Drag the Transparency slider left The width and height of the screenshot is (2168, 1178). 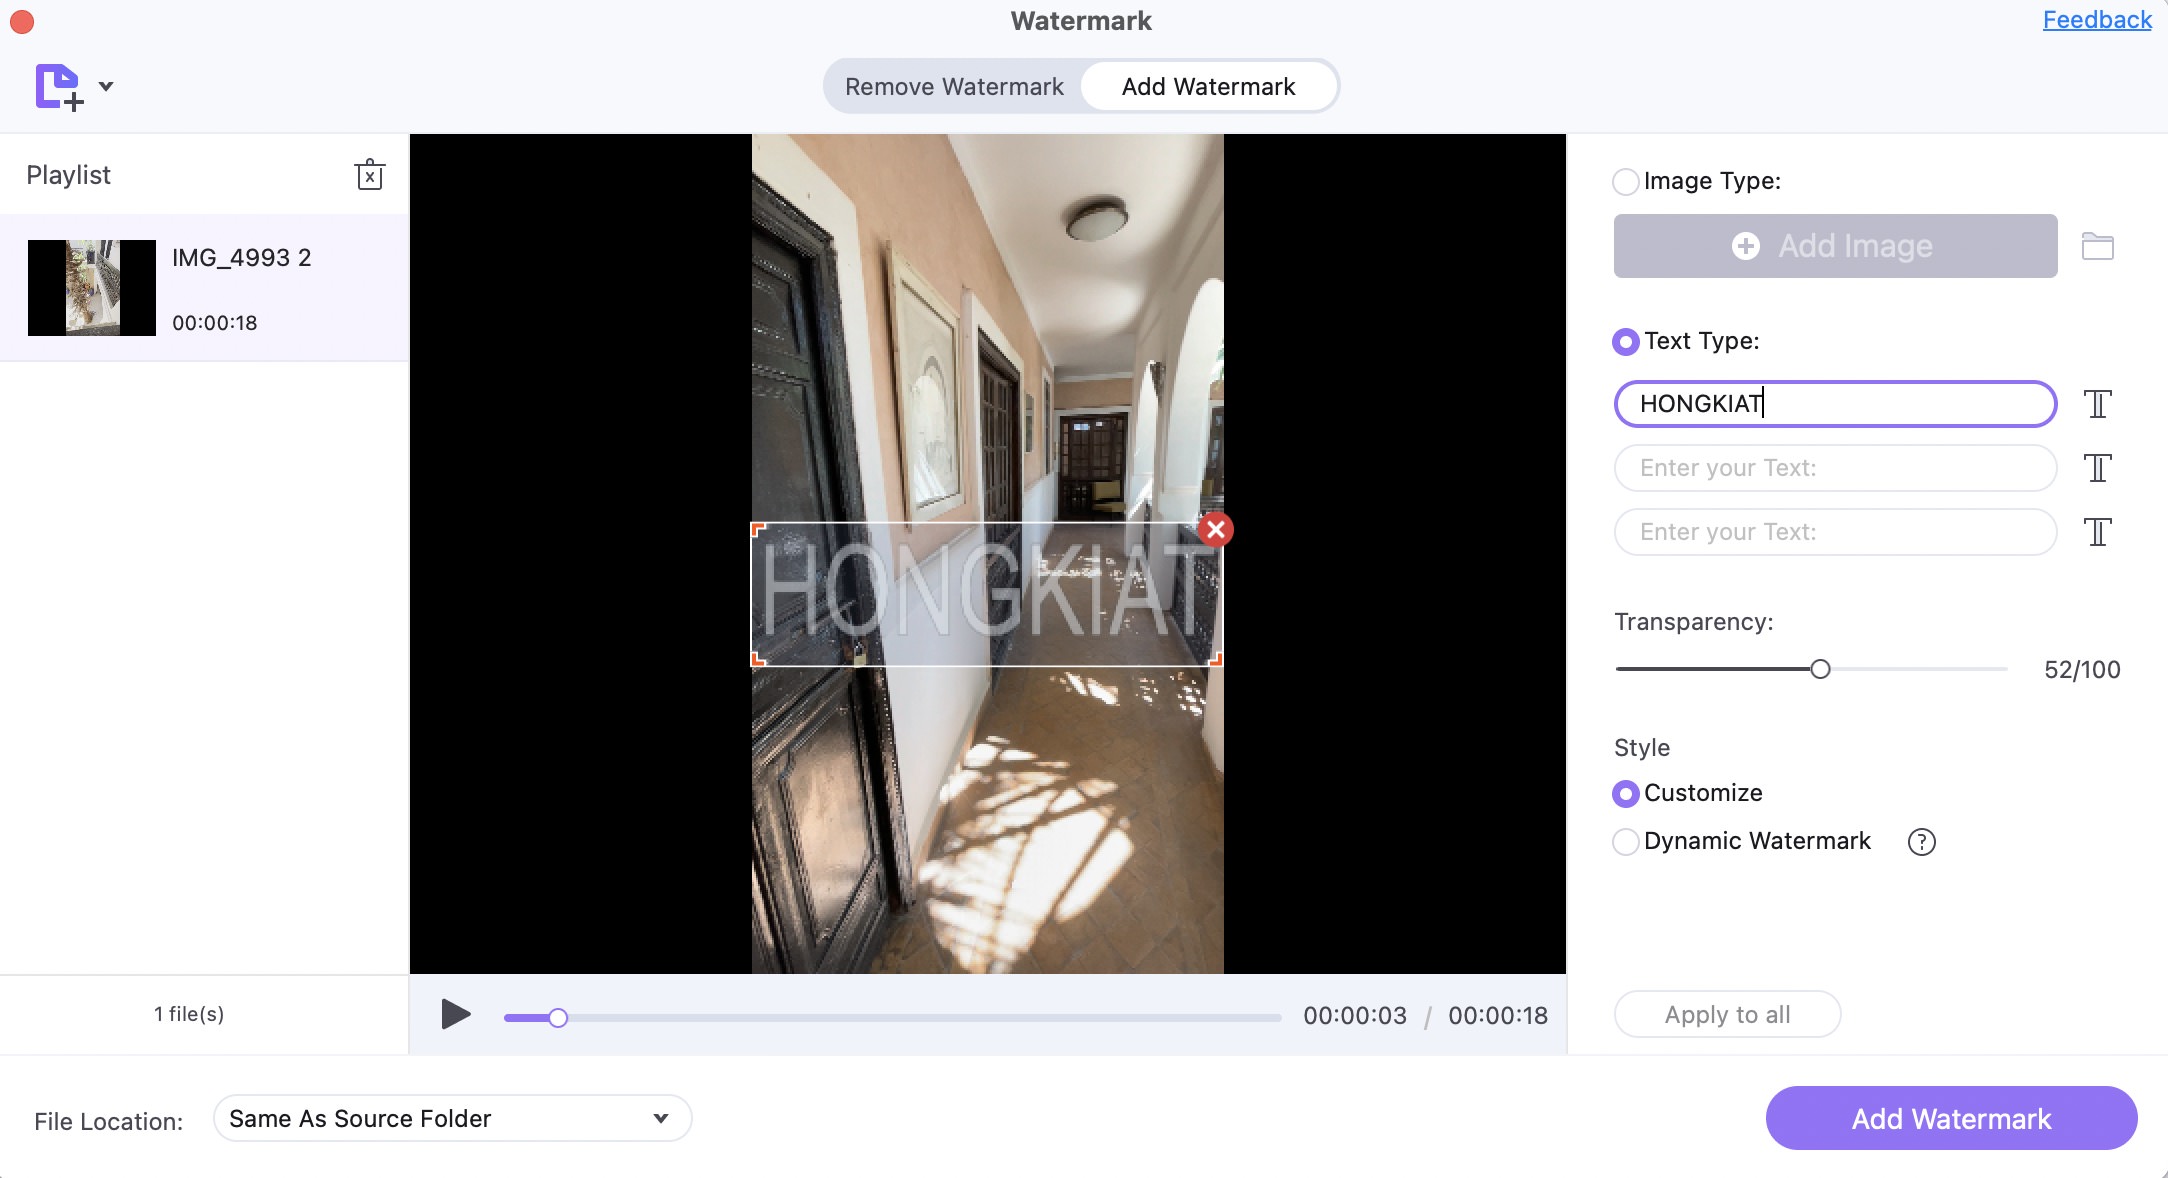[x=1817, y=669]
